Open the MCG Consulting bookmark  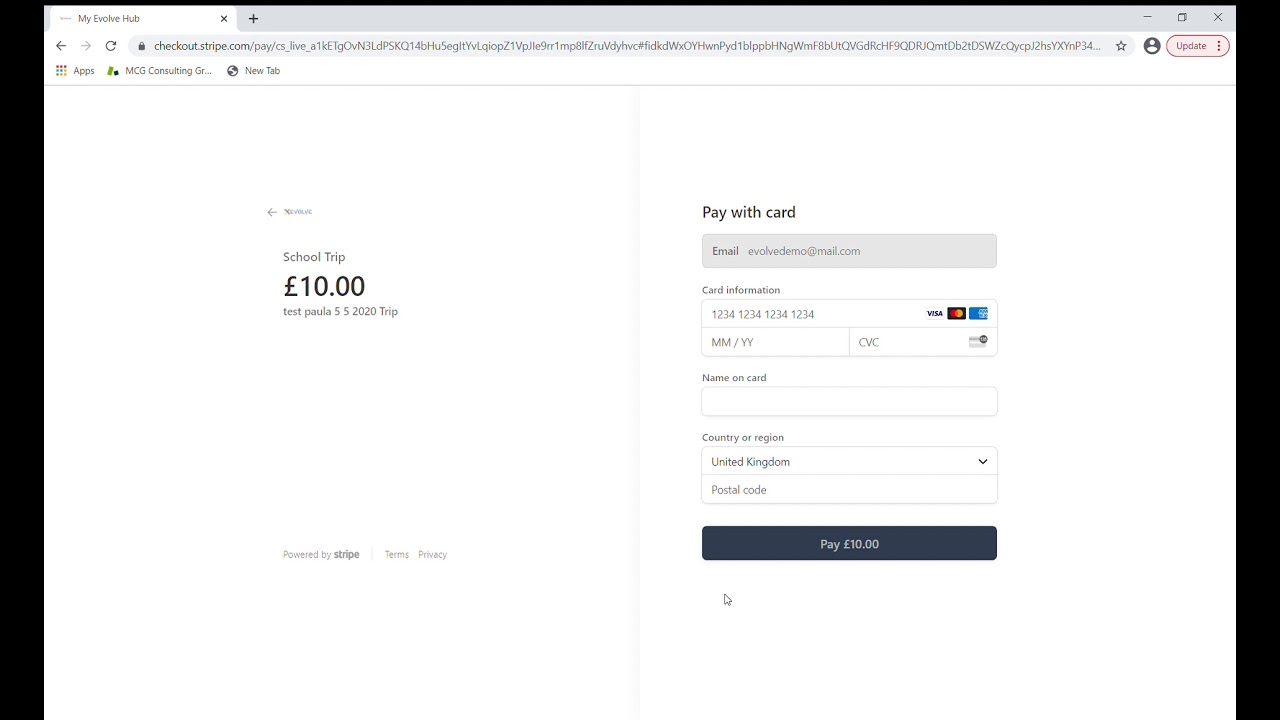tap(160, 71)
